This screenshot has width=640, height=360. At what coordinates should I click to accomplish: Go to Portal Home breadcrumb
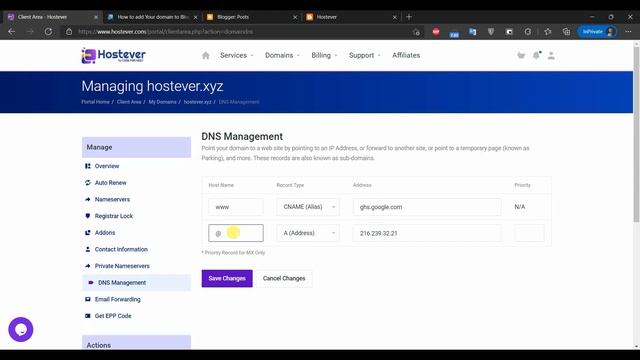[95, 102]
